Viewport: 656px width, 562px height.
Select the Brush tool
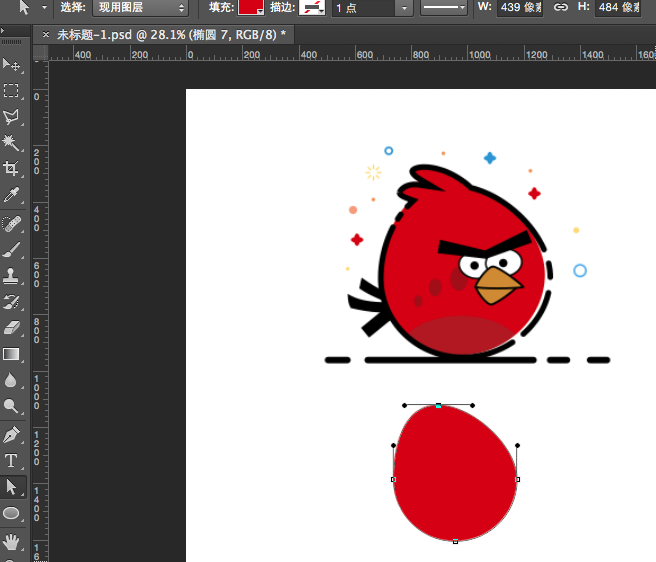11,250
